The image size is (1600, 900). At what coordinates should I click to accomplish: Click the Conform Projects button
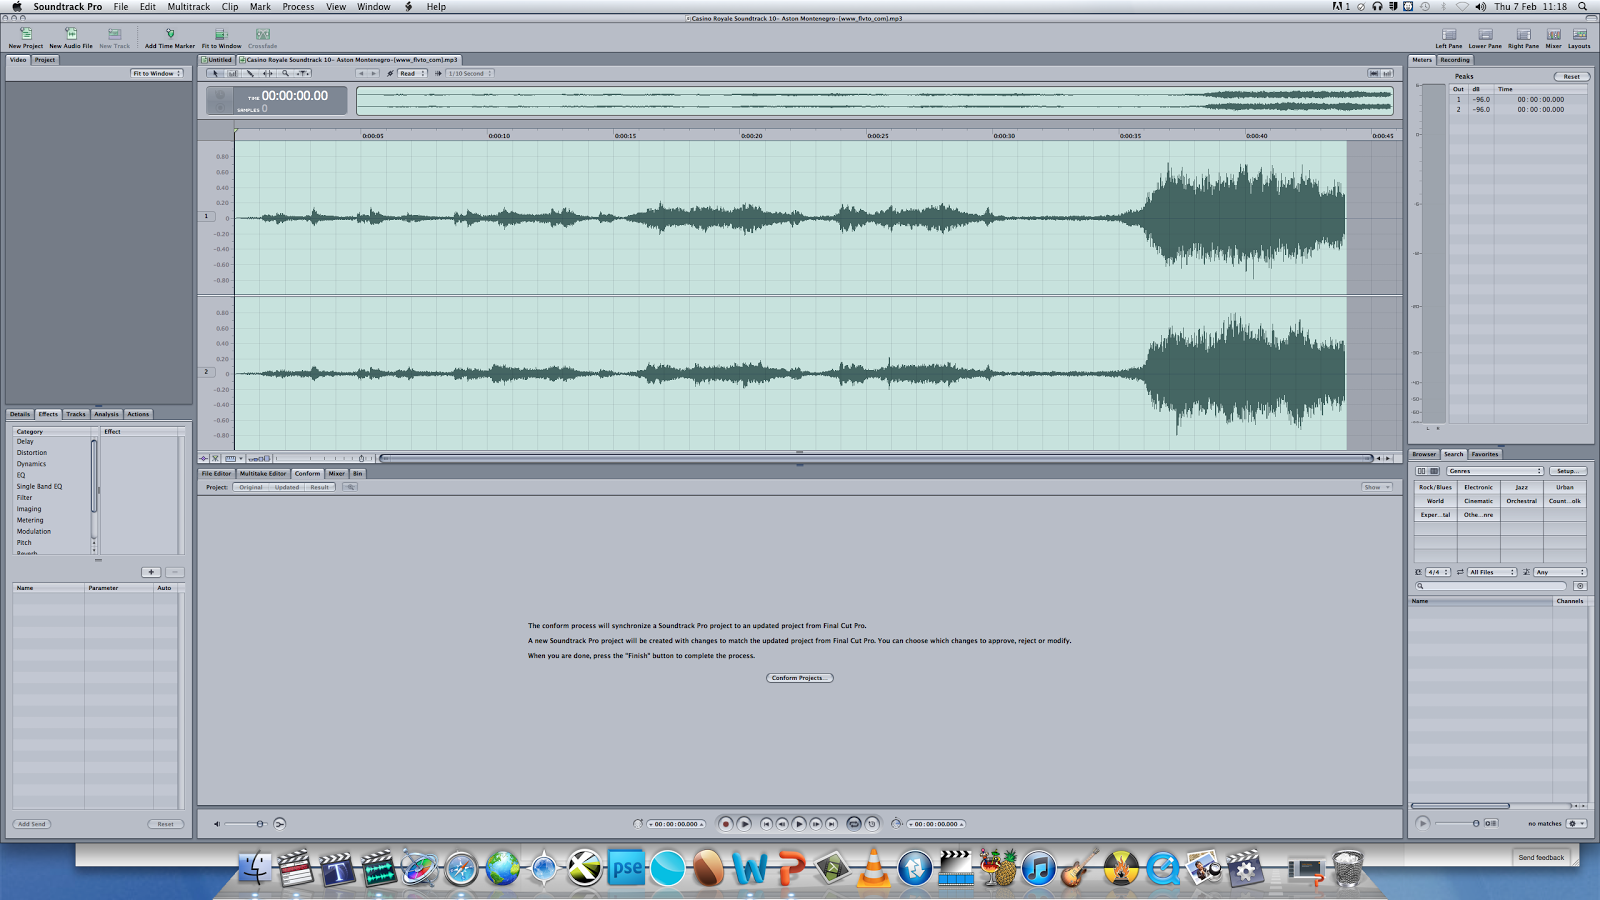coord(799,678)
